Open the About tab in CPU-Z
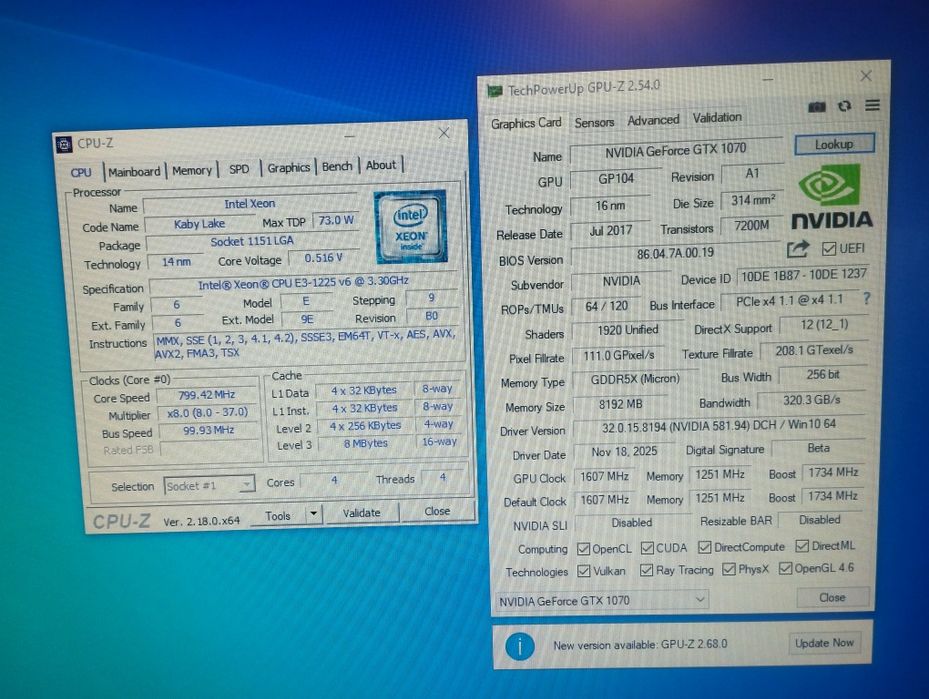 380,165
